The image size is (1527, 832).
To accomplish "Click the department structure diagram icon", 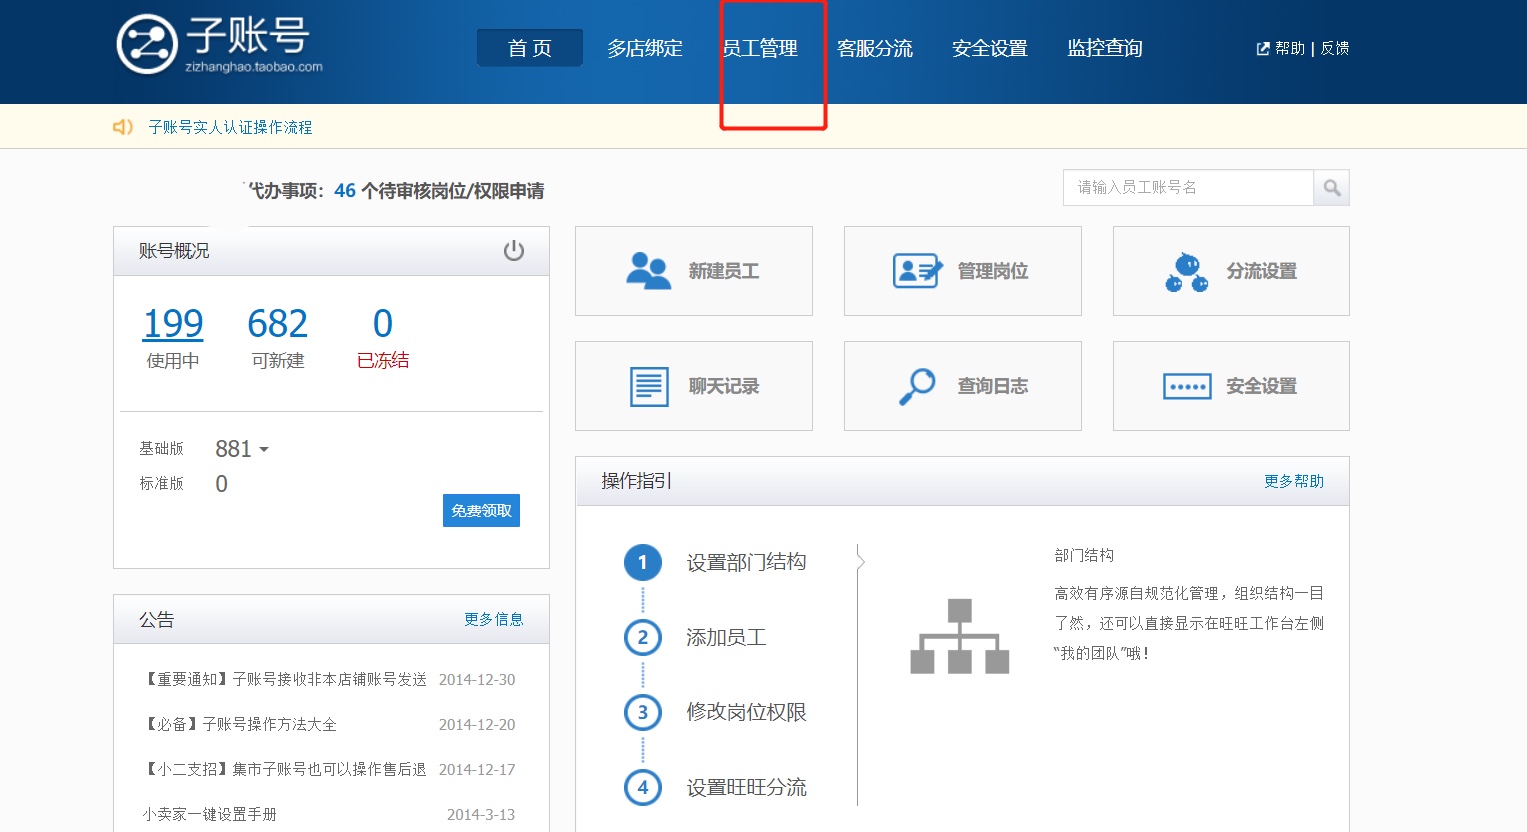I will 959,636.
